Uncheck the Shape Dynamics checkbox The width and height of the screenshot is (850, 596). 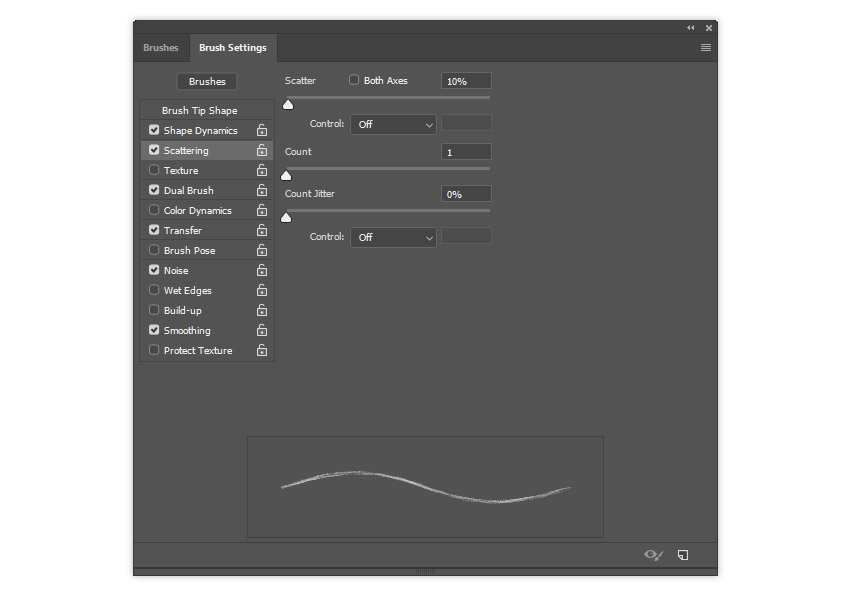click(154, 130)
